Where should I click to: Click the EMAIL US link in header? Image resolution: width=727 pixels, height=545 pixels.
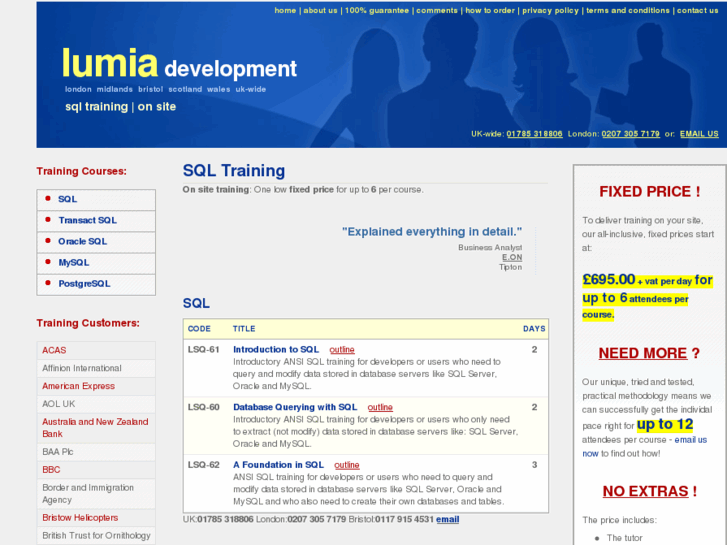(699, 134)
